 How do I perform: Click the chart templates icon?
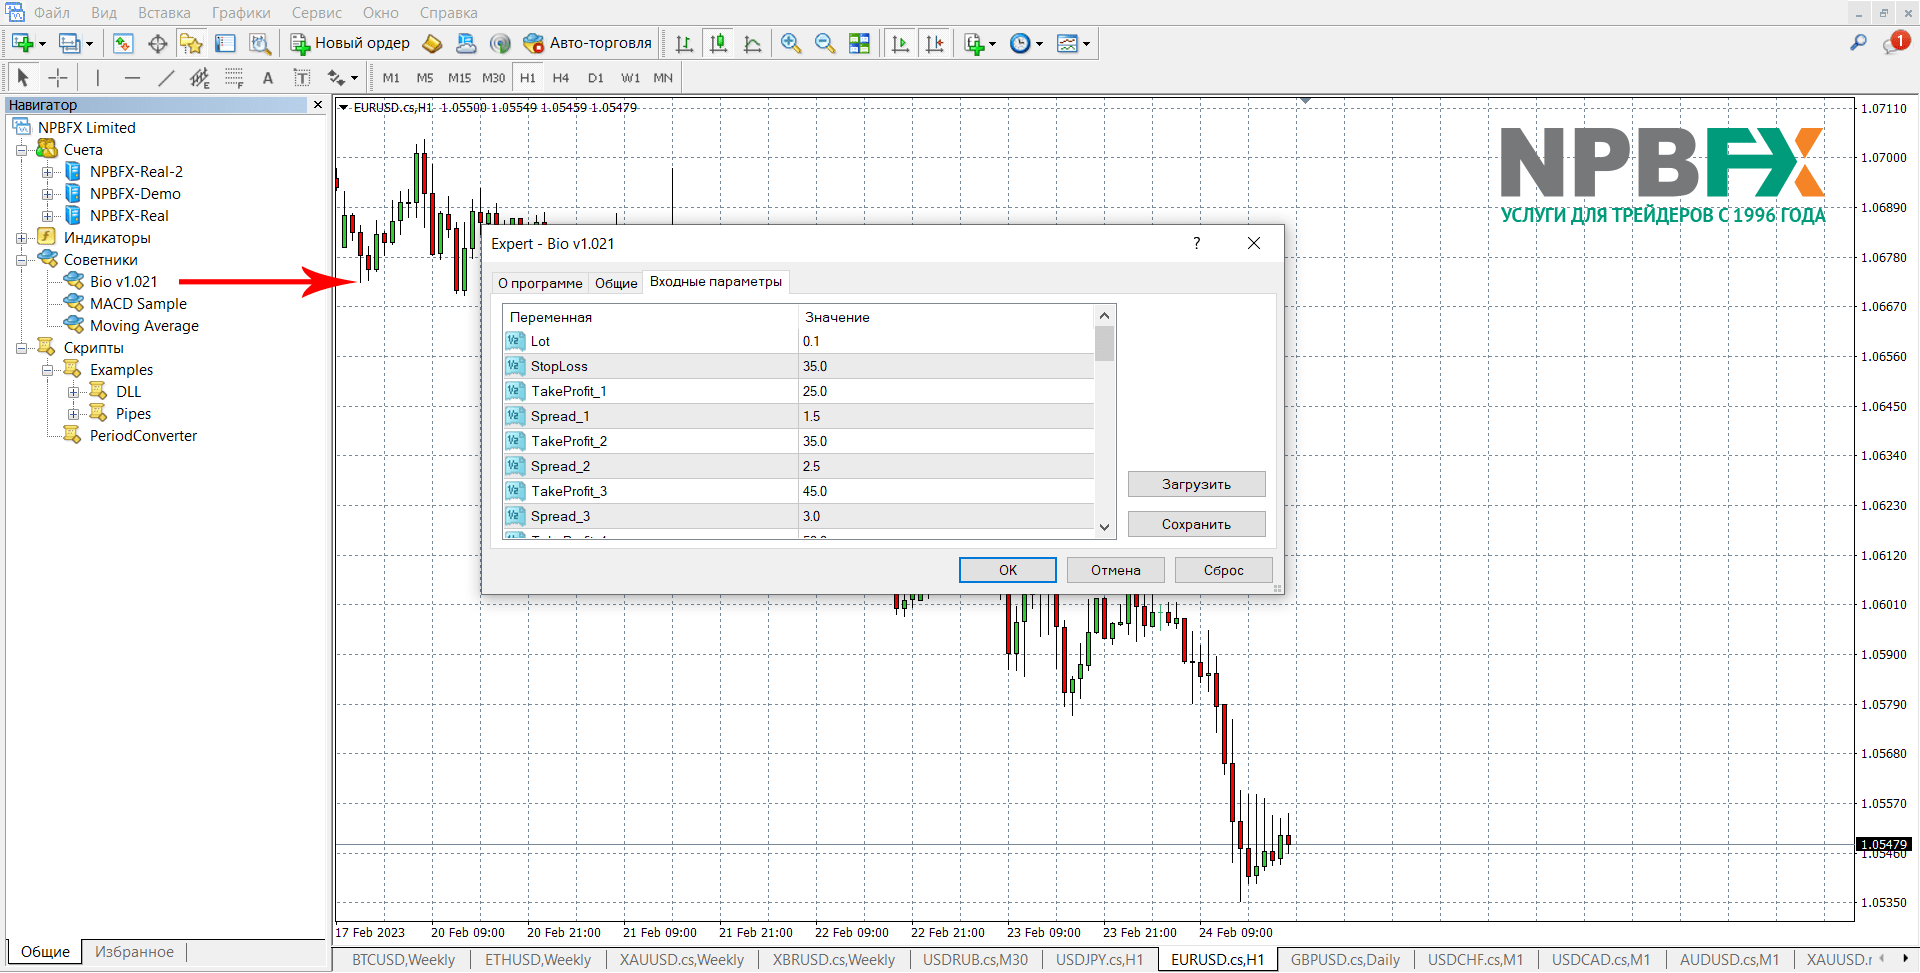click(x=1067, y=43)
